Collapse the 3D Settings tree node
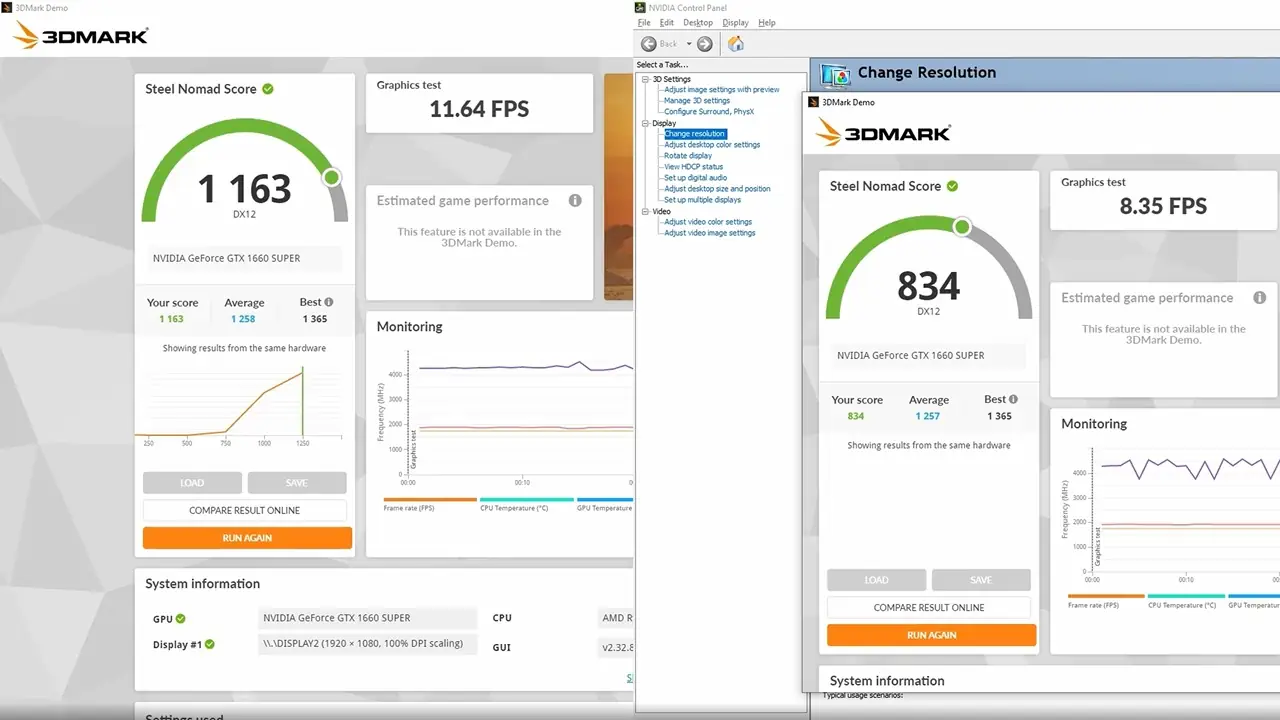This screenshot has height=720, width=1280. click(645, 79)
